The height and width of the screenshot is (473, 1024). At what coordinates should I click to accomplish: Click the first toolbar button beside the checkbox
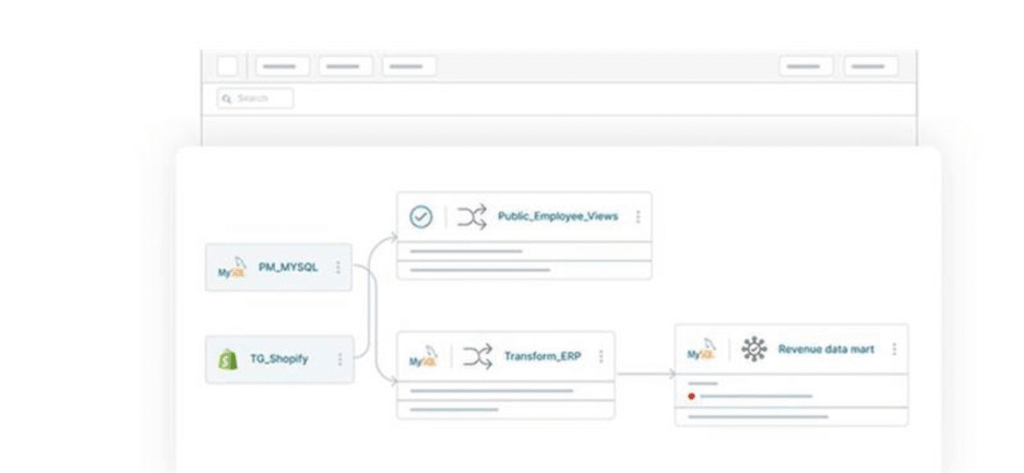(282, 66)
